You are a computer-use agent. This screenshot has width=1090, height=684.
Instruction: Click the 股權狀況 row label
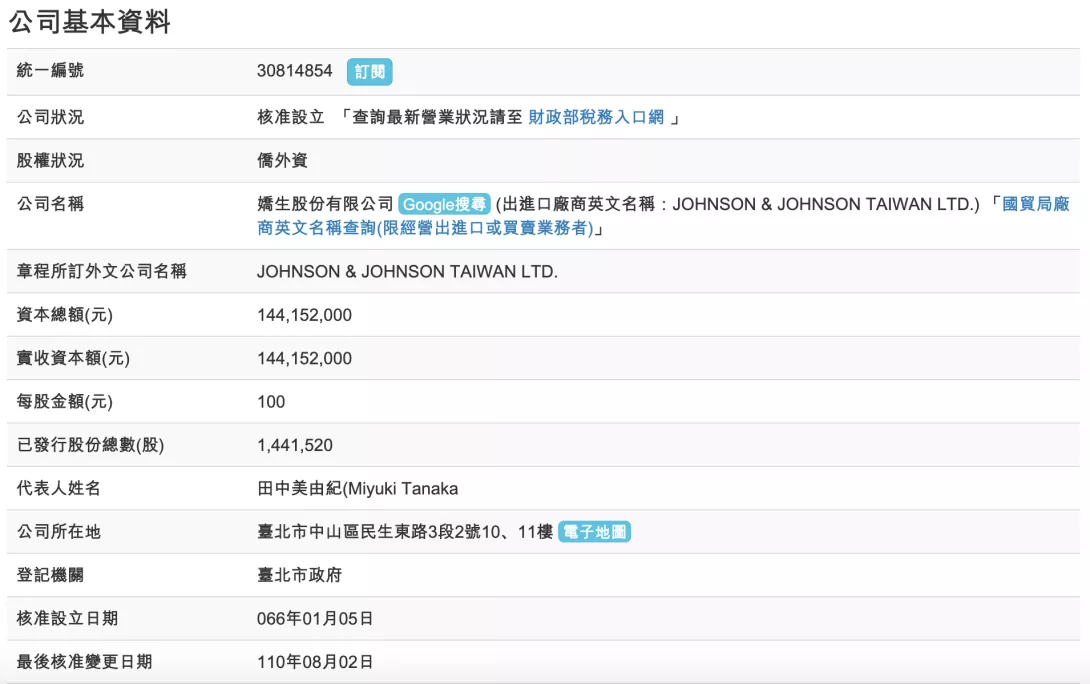tap(50, 161)
